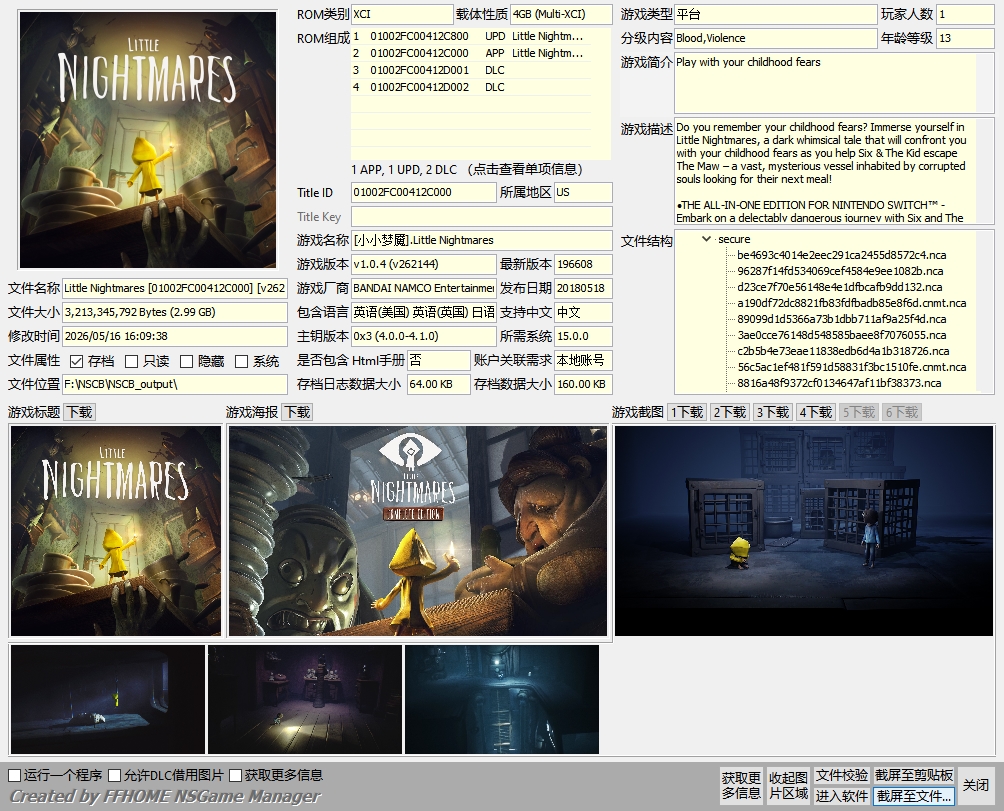
Task: Select a190df72dc8821fb83fdfbadb85e8f6d.cnmt.nca file
Action: (852, 303)
